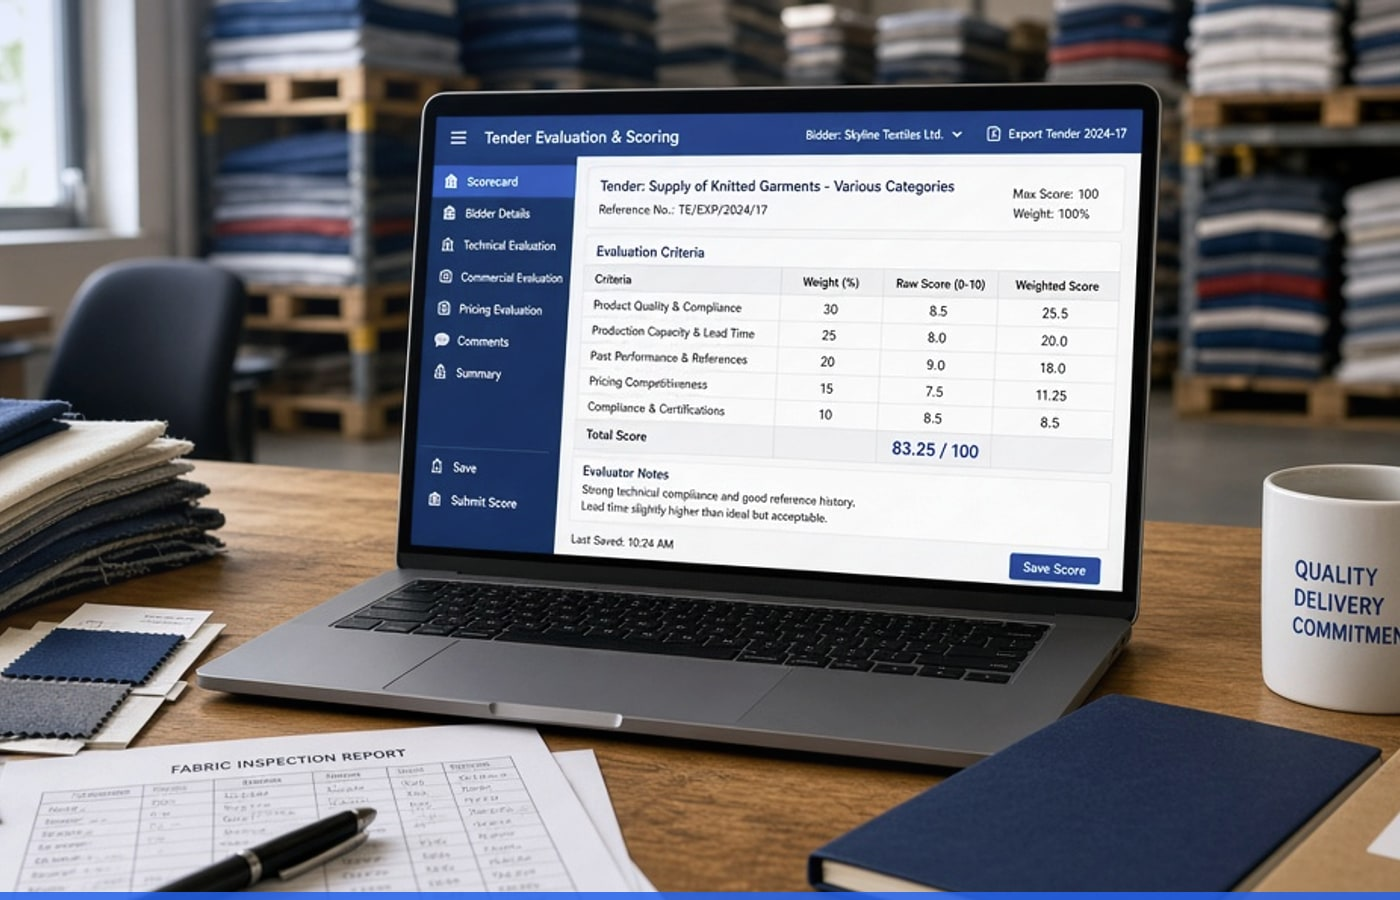The image size is (1400, 900).
Task: Click the 83.25 / 100 total score
Action: click(x=935, y=450)
